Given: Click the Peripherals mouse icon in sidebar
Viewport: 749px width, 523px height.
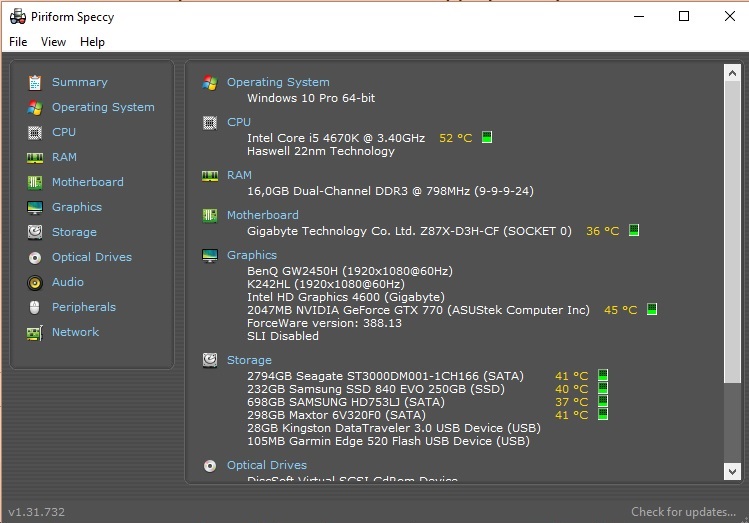Looking at the screenshot, I should pos(35,307).
